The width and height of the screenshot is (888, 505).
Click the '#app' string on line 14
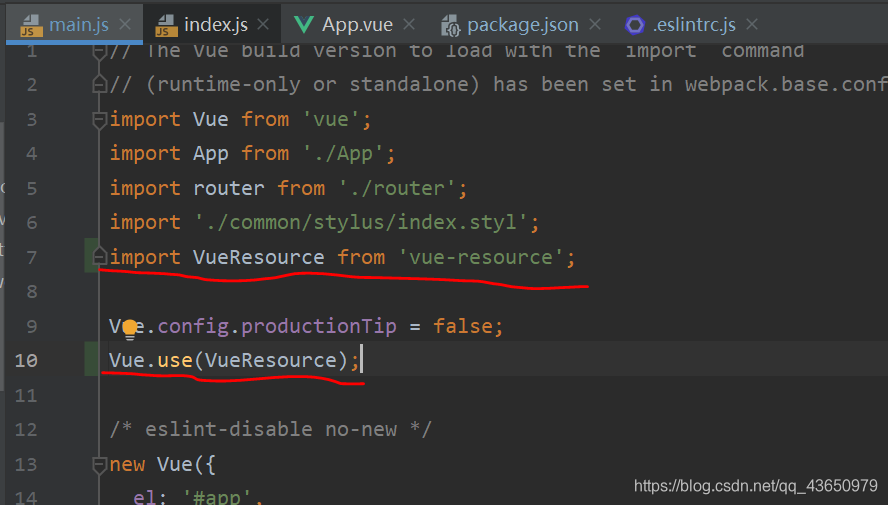click(219, 497)
